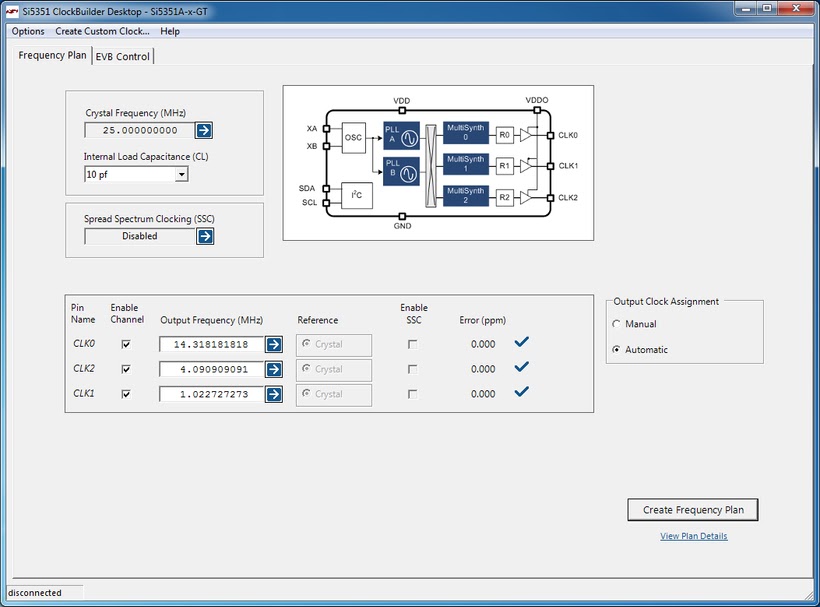Screen dimensions: 820x607
Task: Click arrow button for CLK1 output frequency
Action: coord(274,394)
